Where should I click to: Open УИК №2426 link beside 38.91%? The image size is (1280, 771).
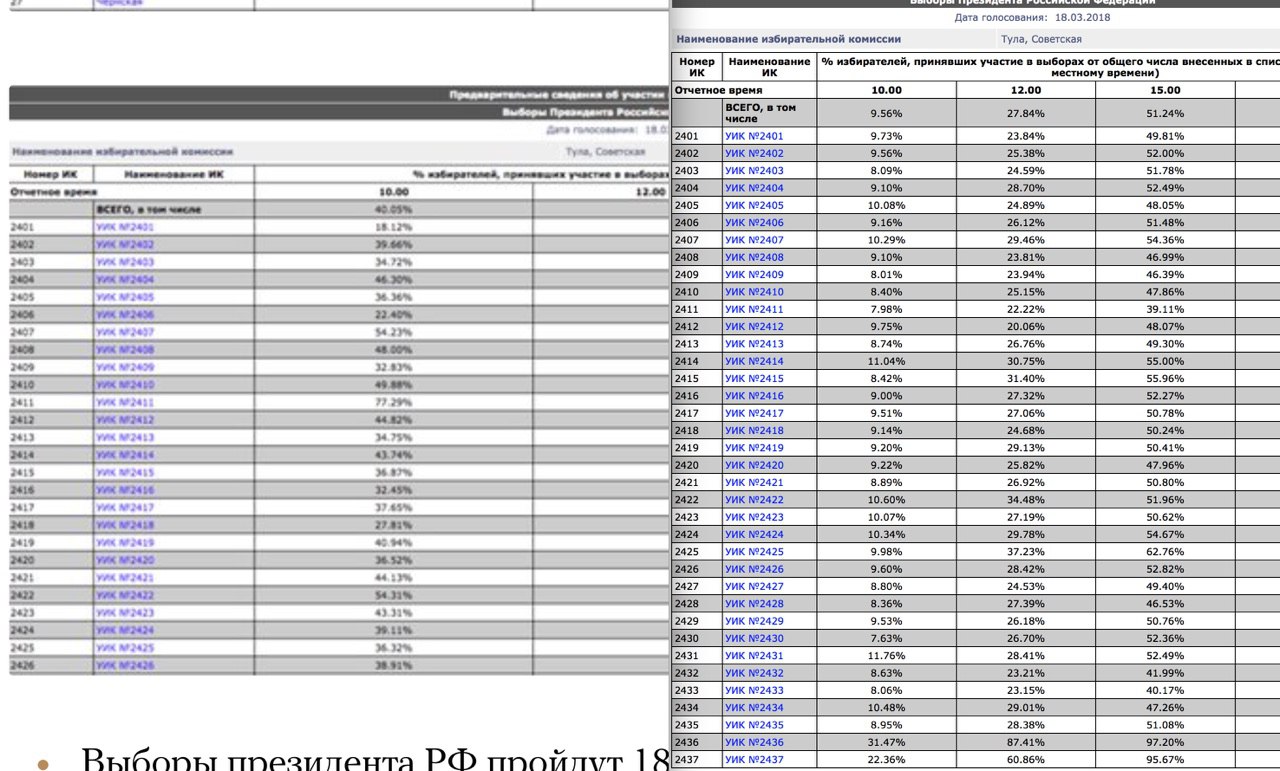(x=126, y=663)
